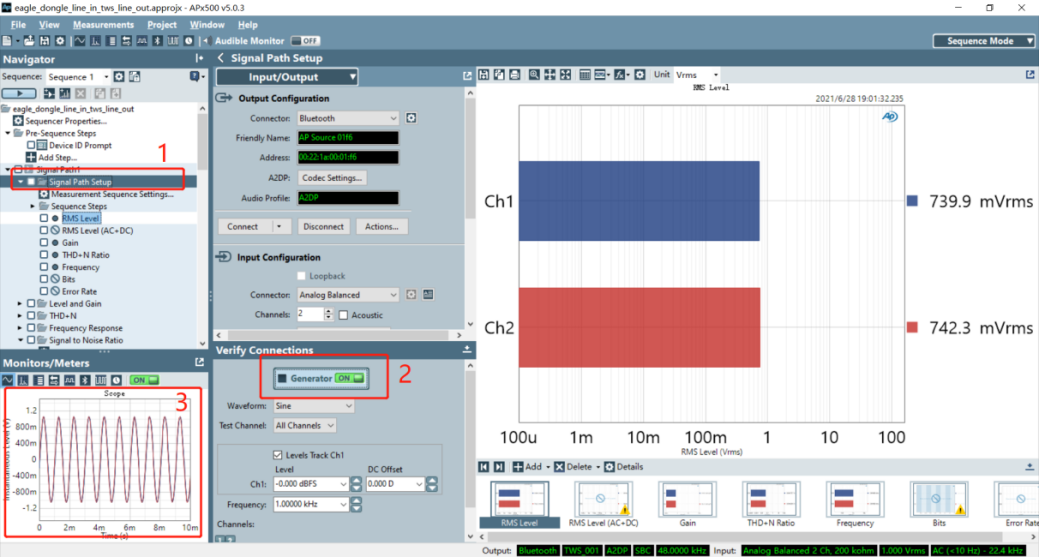This screenshot has width=1039, height=557.
Task: Open project settings gear in main toolbar
Action: [60, 41]
